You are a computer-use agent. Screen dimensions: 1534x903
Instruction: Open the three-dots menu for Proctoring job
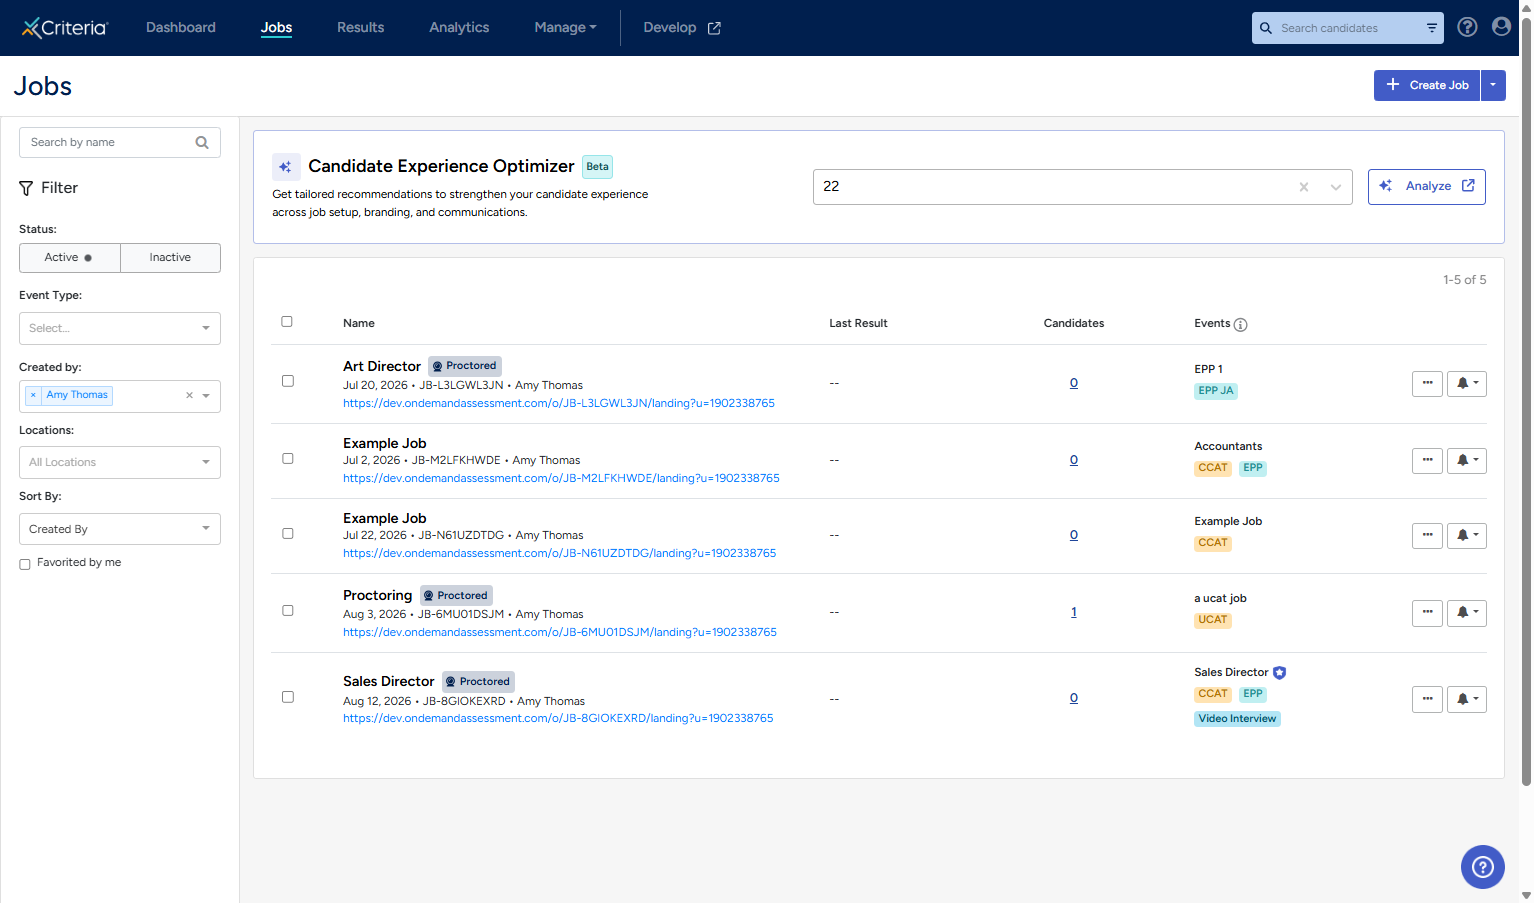pyautogui.click(x=1427, y=613)
